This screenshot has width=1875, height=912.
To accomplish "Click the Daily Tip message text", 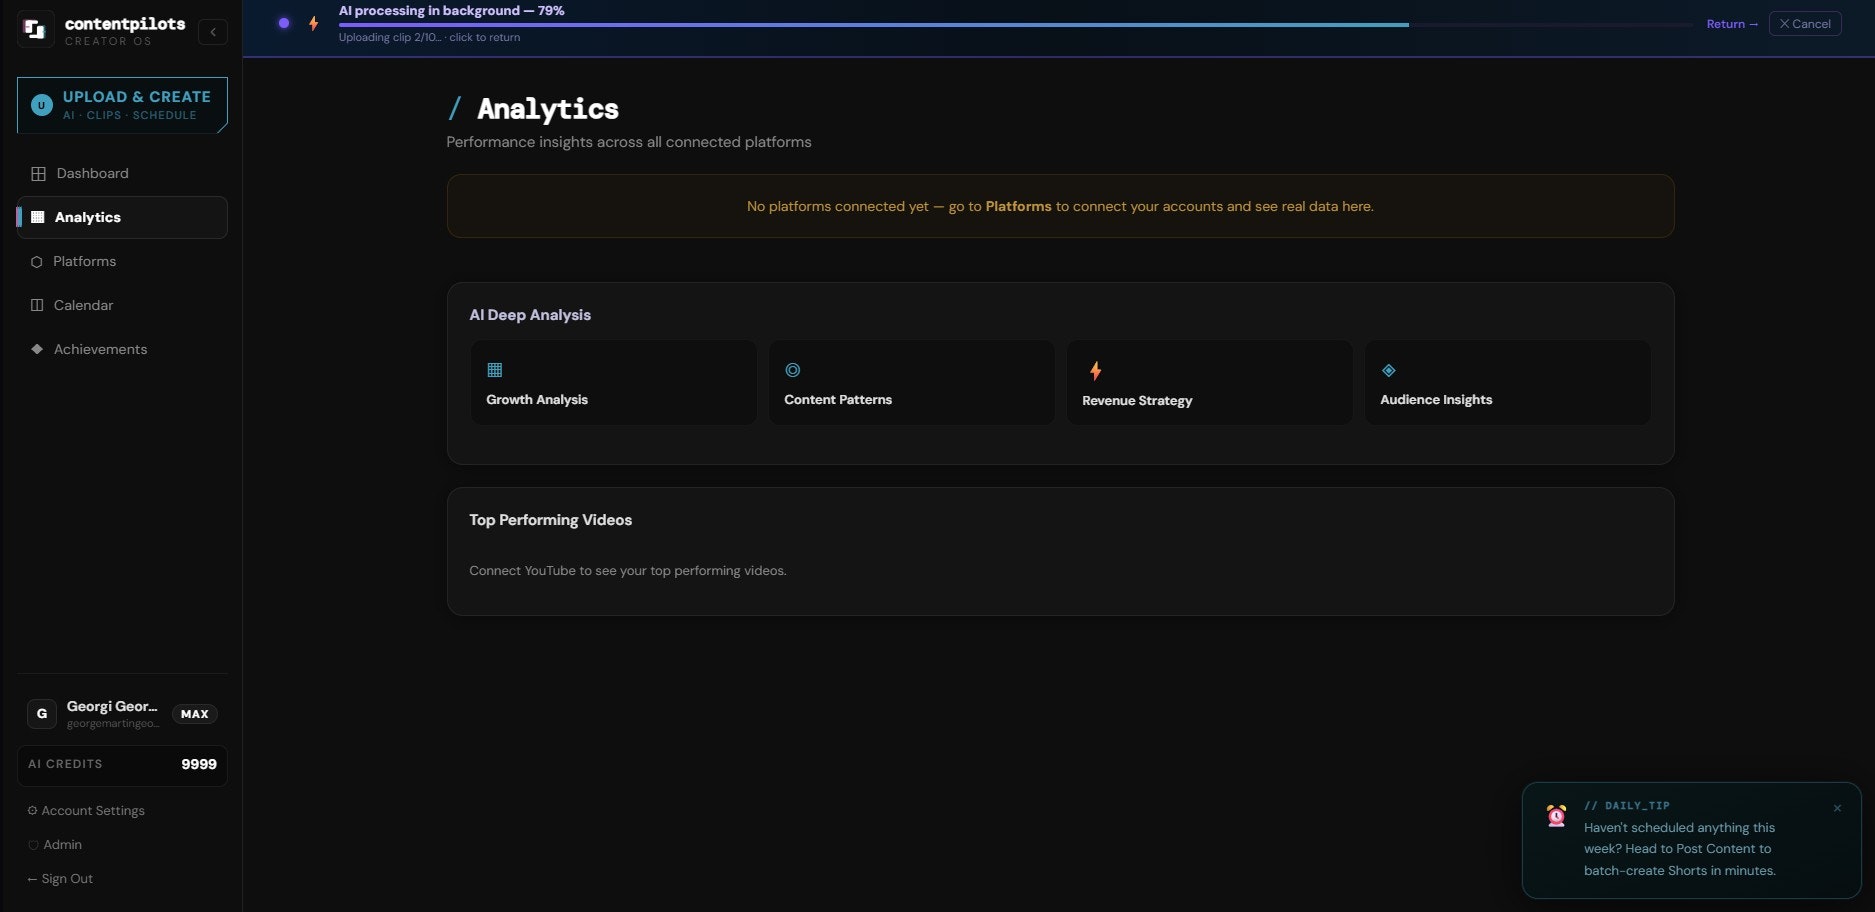I will 1680,849.
